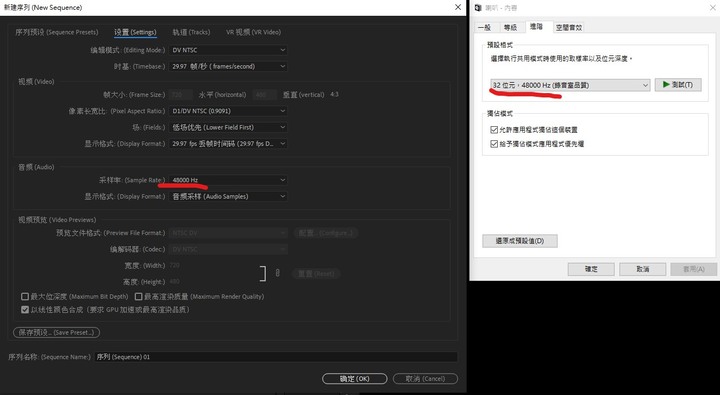
Task: Uncheck exclusive mode applications priority checkbox
Action: 494,144
